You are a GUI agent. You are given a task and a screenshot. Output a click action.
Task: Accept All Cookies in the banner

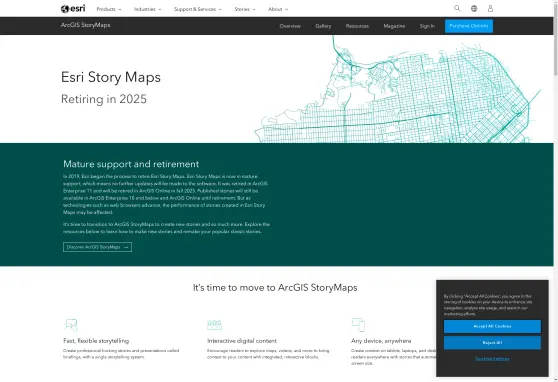coord(492,326)
